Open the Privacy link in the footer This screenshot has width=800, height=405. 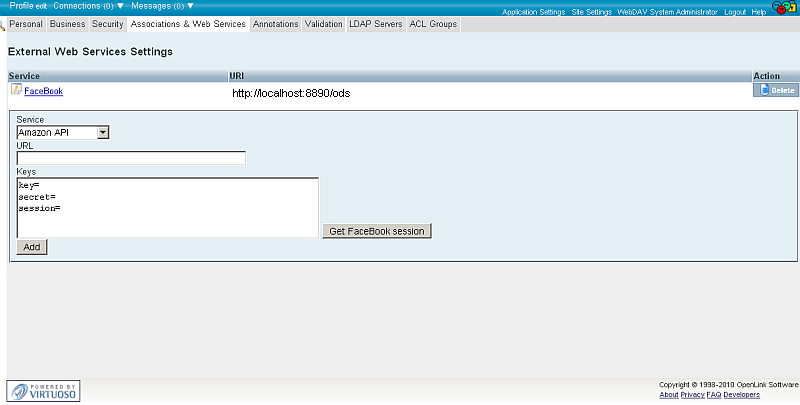[692, 395]
